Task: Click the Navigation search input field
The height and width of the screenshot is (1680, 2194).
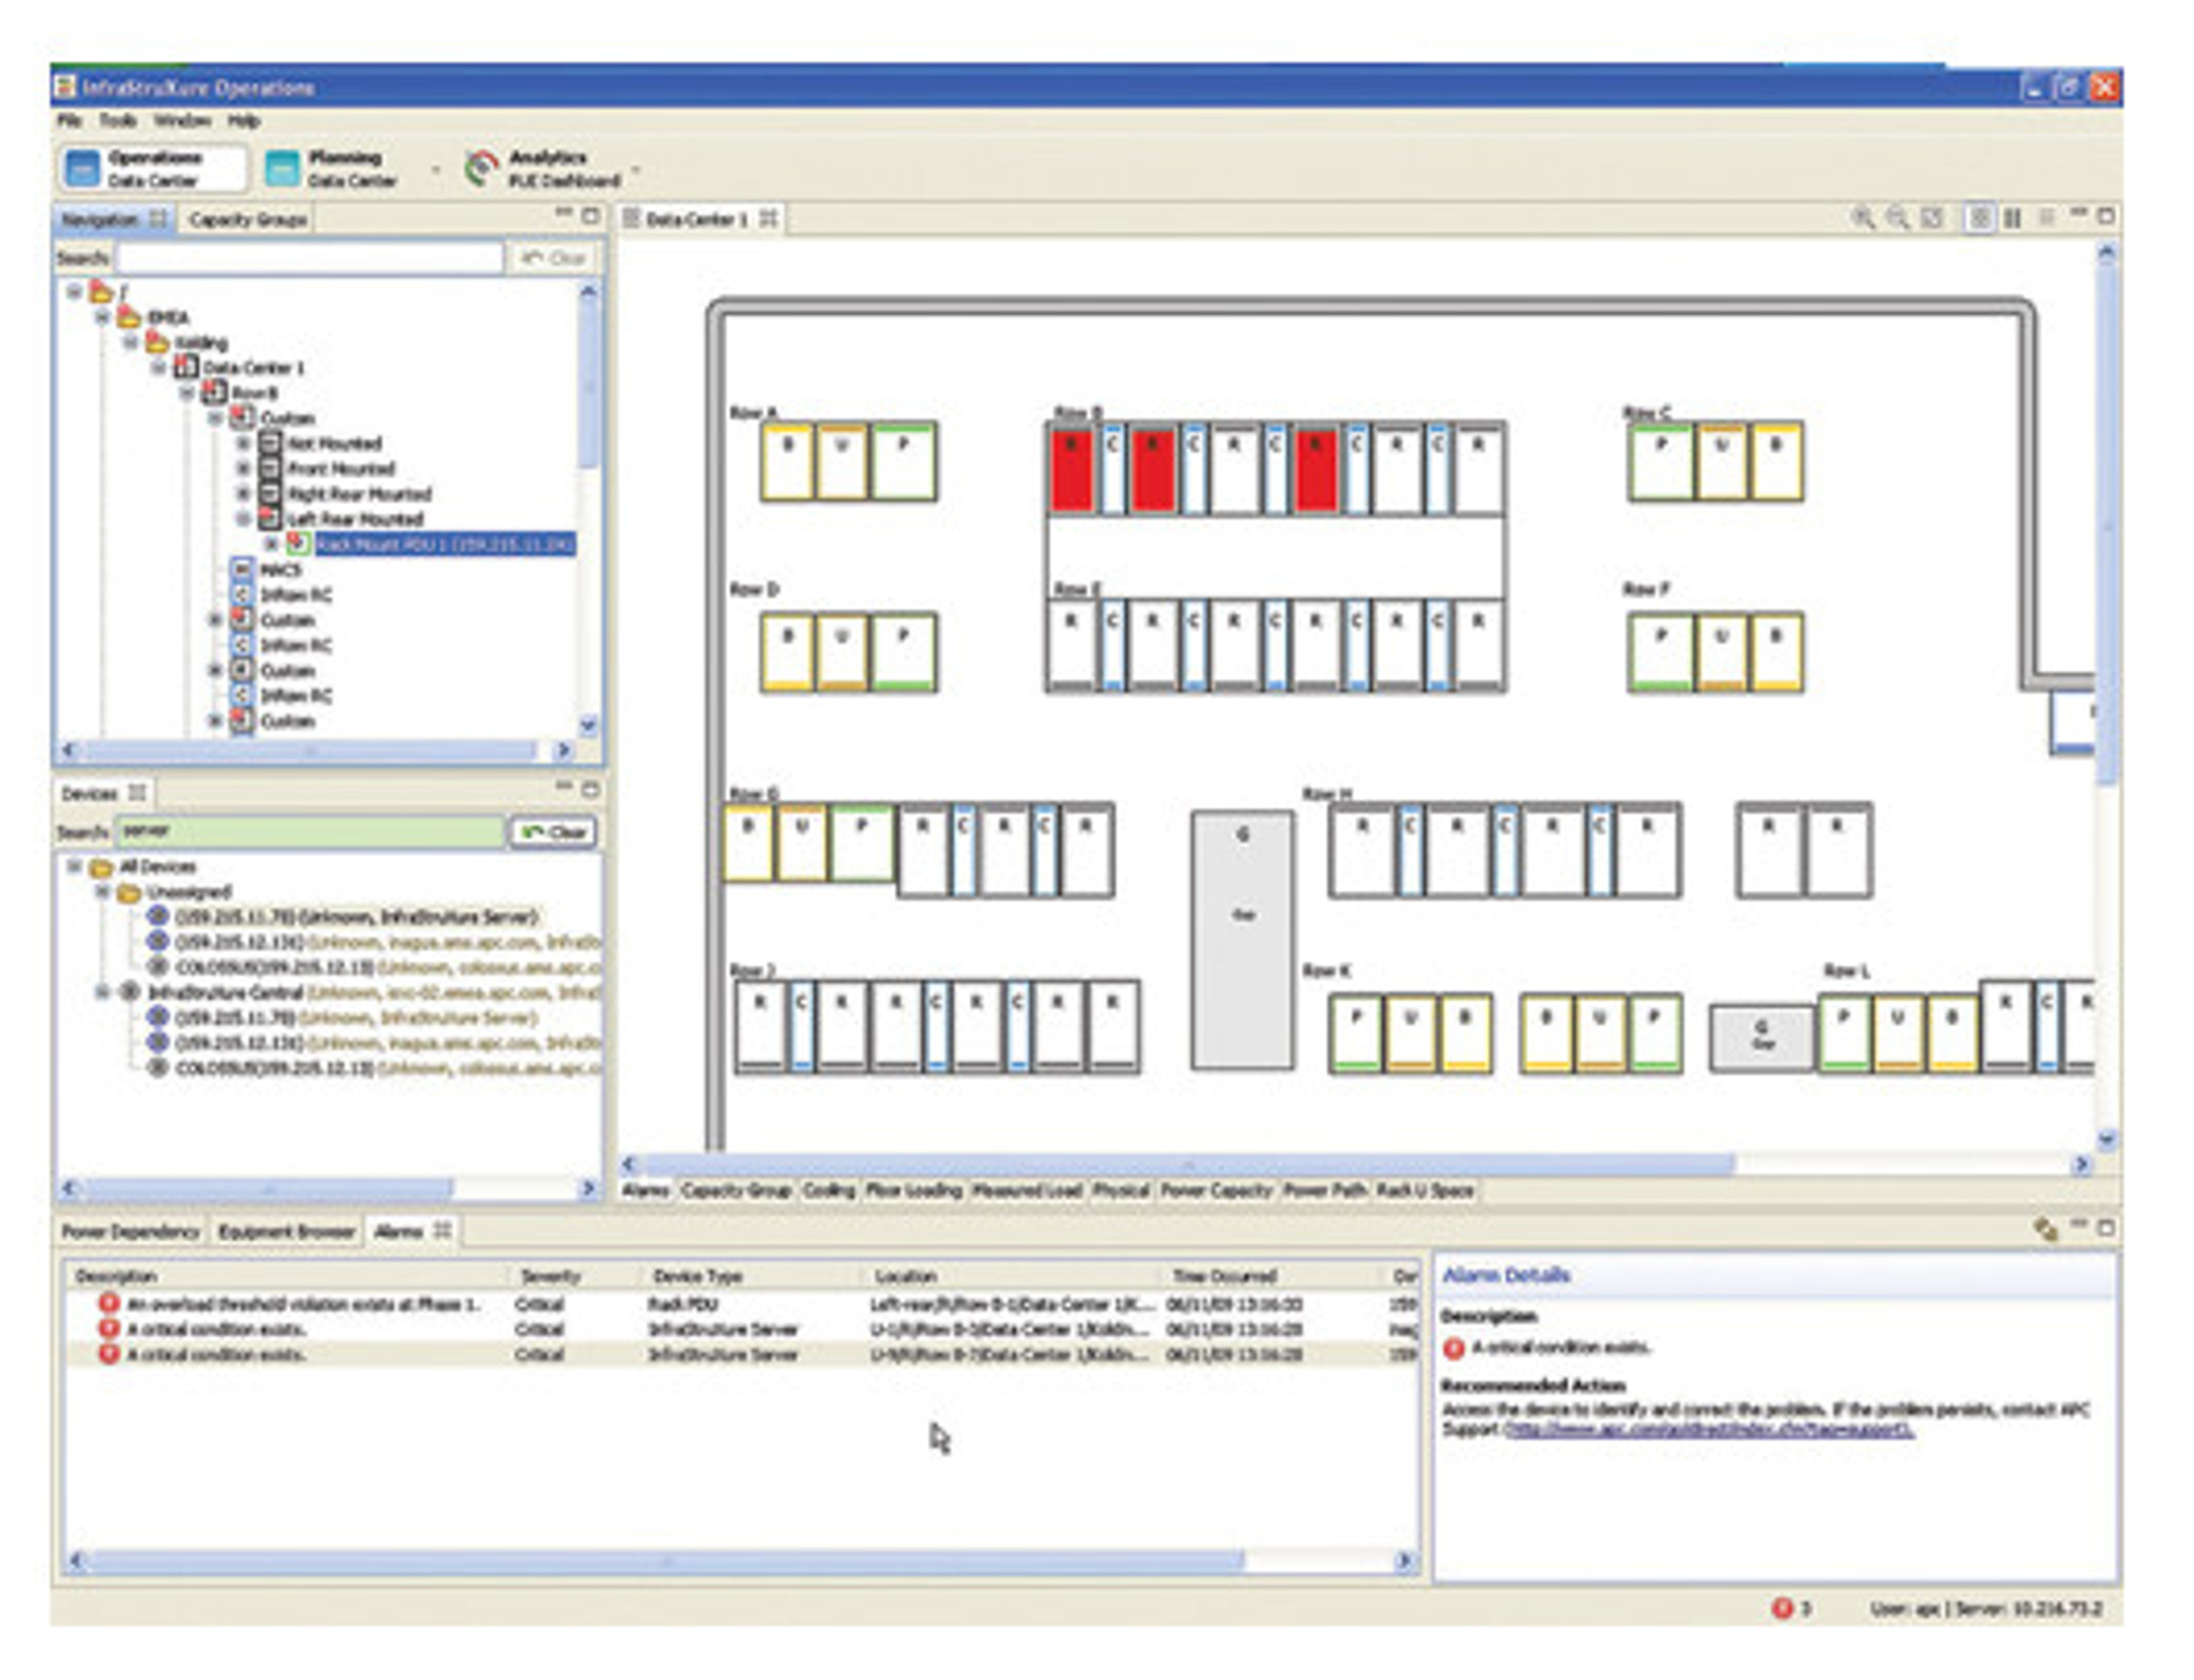Action: click(x=310, y=258)
